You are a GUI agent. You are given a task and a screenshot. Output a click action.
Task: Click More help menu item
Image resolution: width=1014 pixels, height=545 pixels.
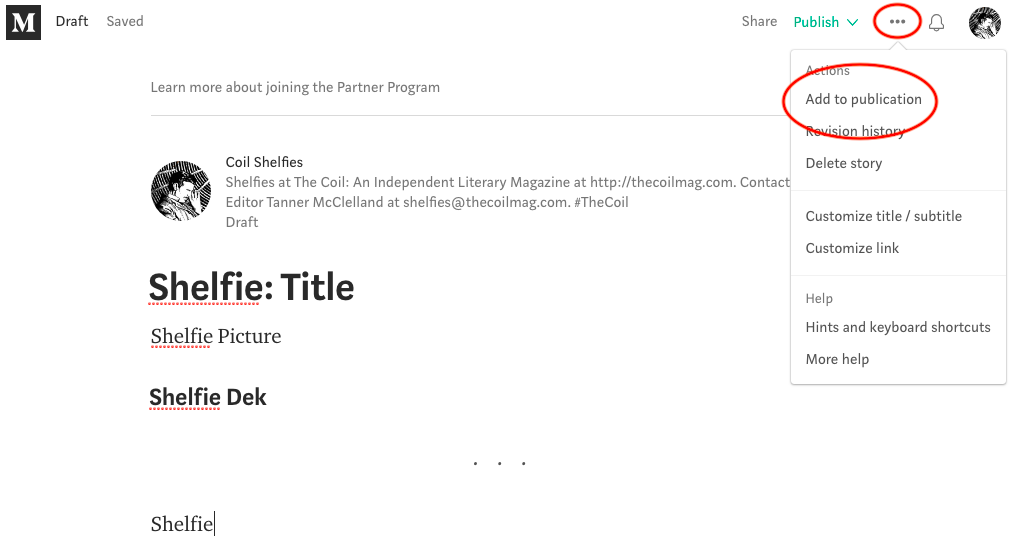837,359
